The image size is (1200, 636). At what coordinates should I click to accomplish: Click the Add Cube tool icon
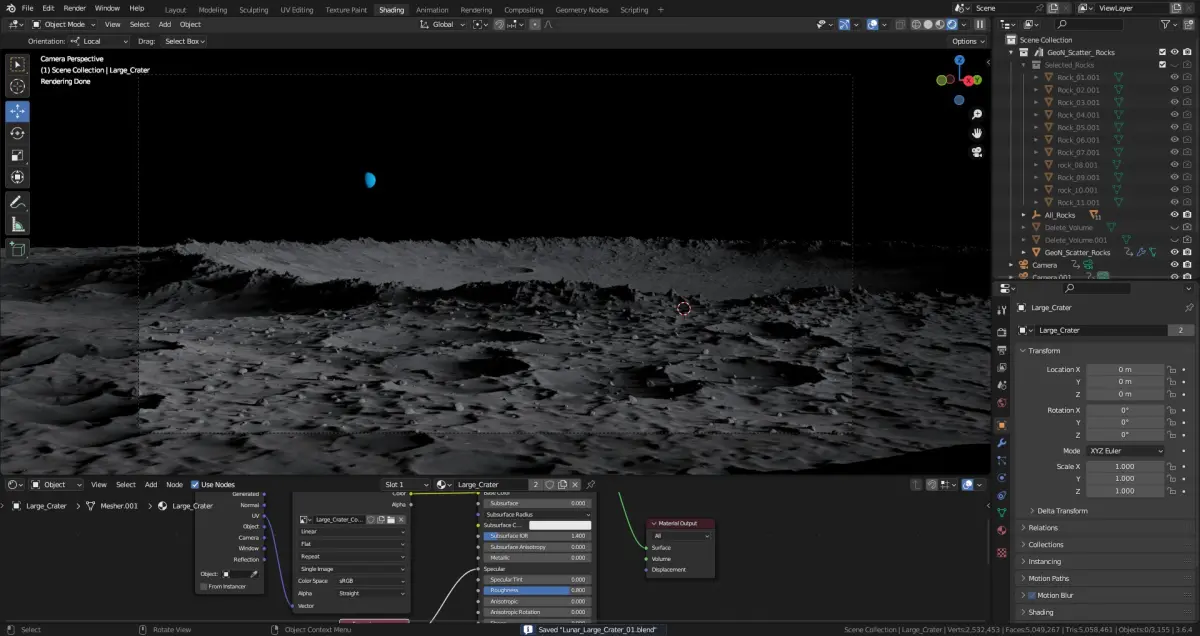17,249
